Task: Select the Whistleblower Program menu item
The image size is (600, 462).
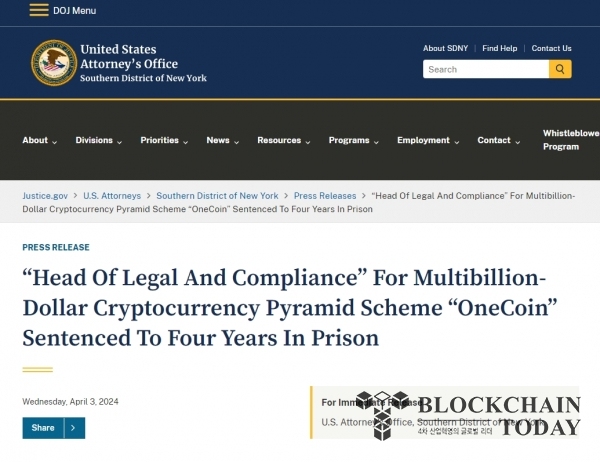Action: (571, 140)
